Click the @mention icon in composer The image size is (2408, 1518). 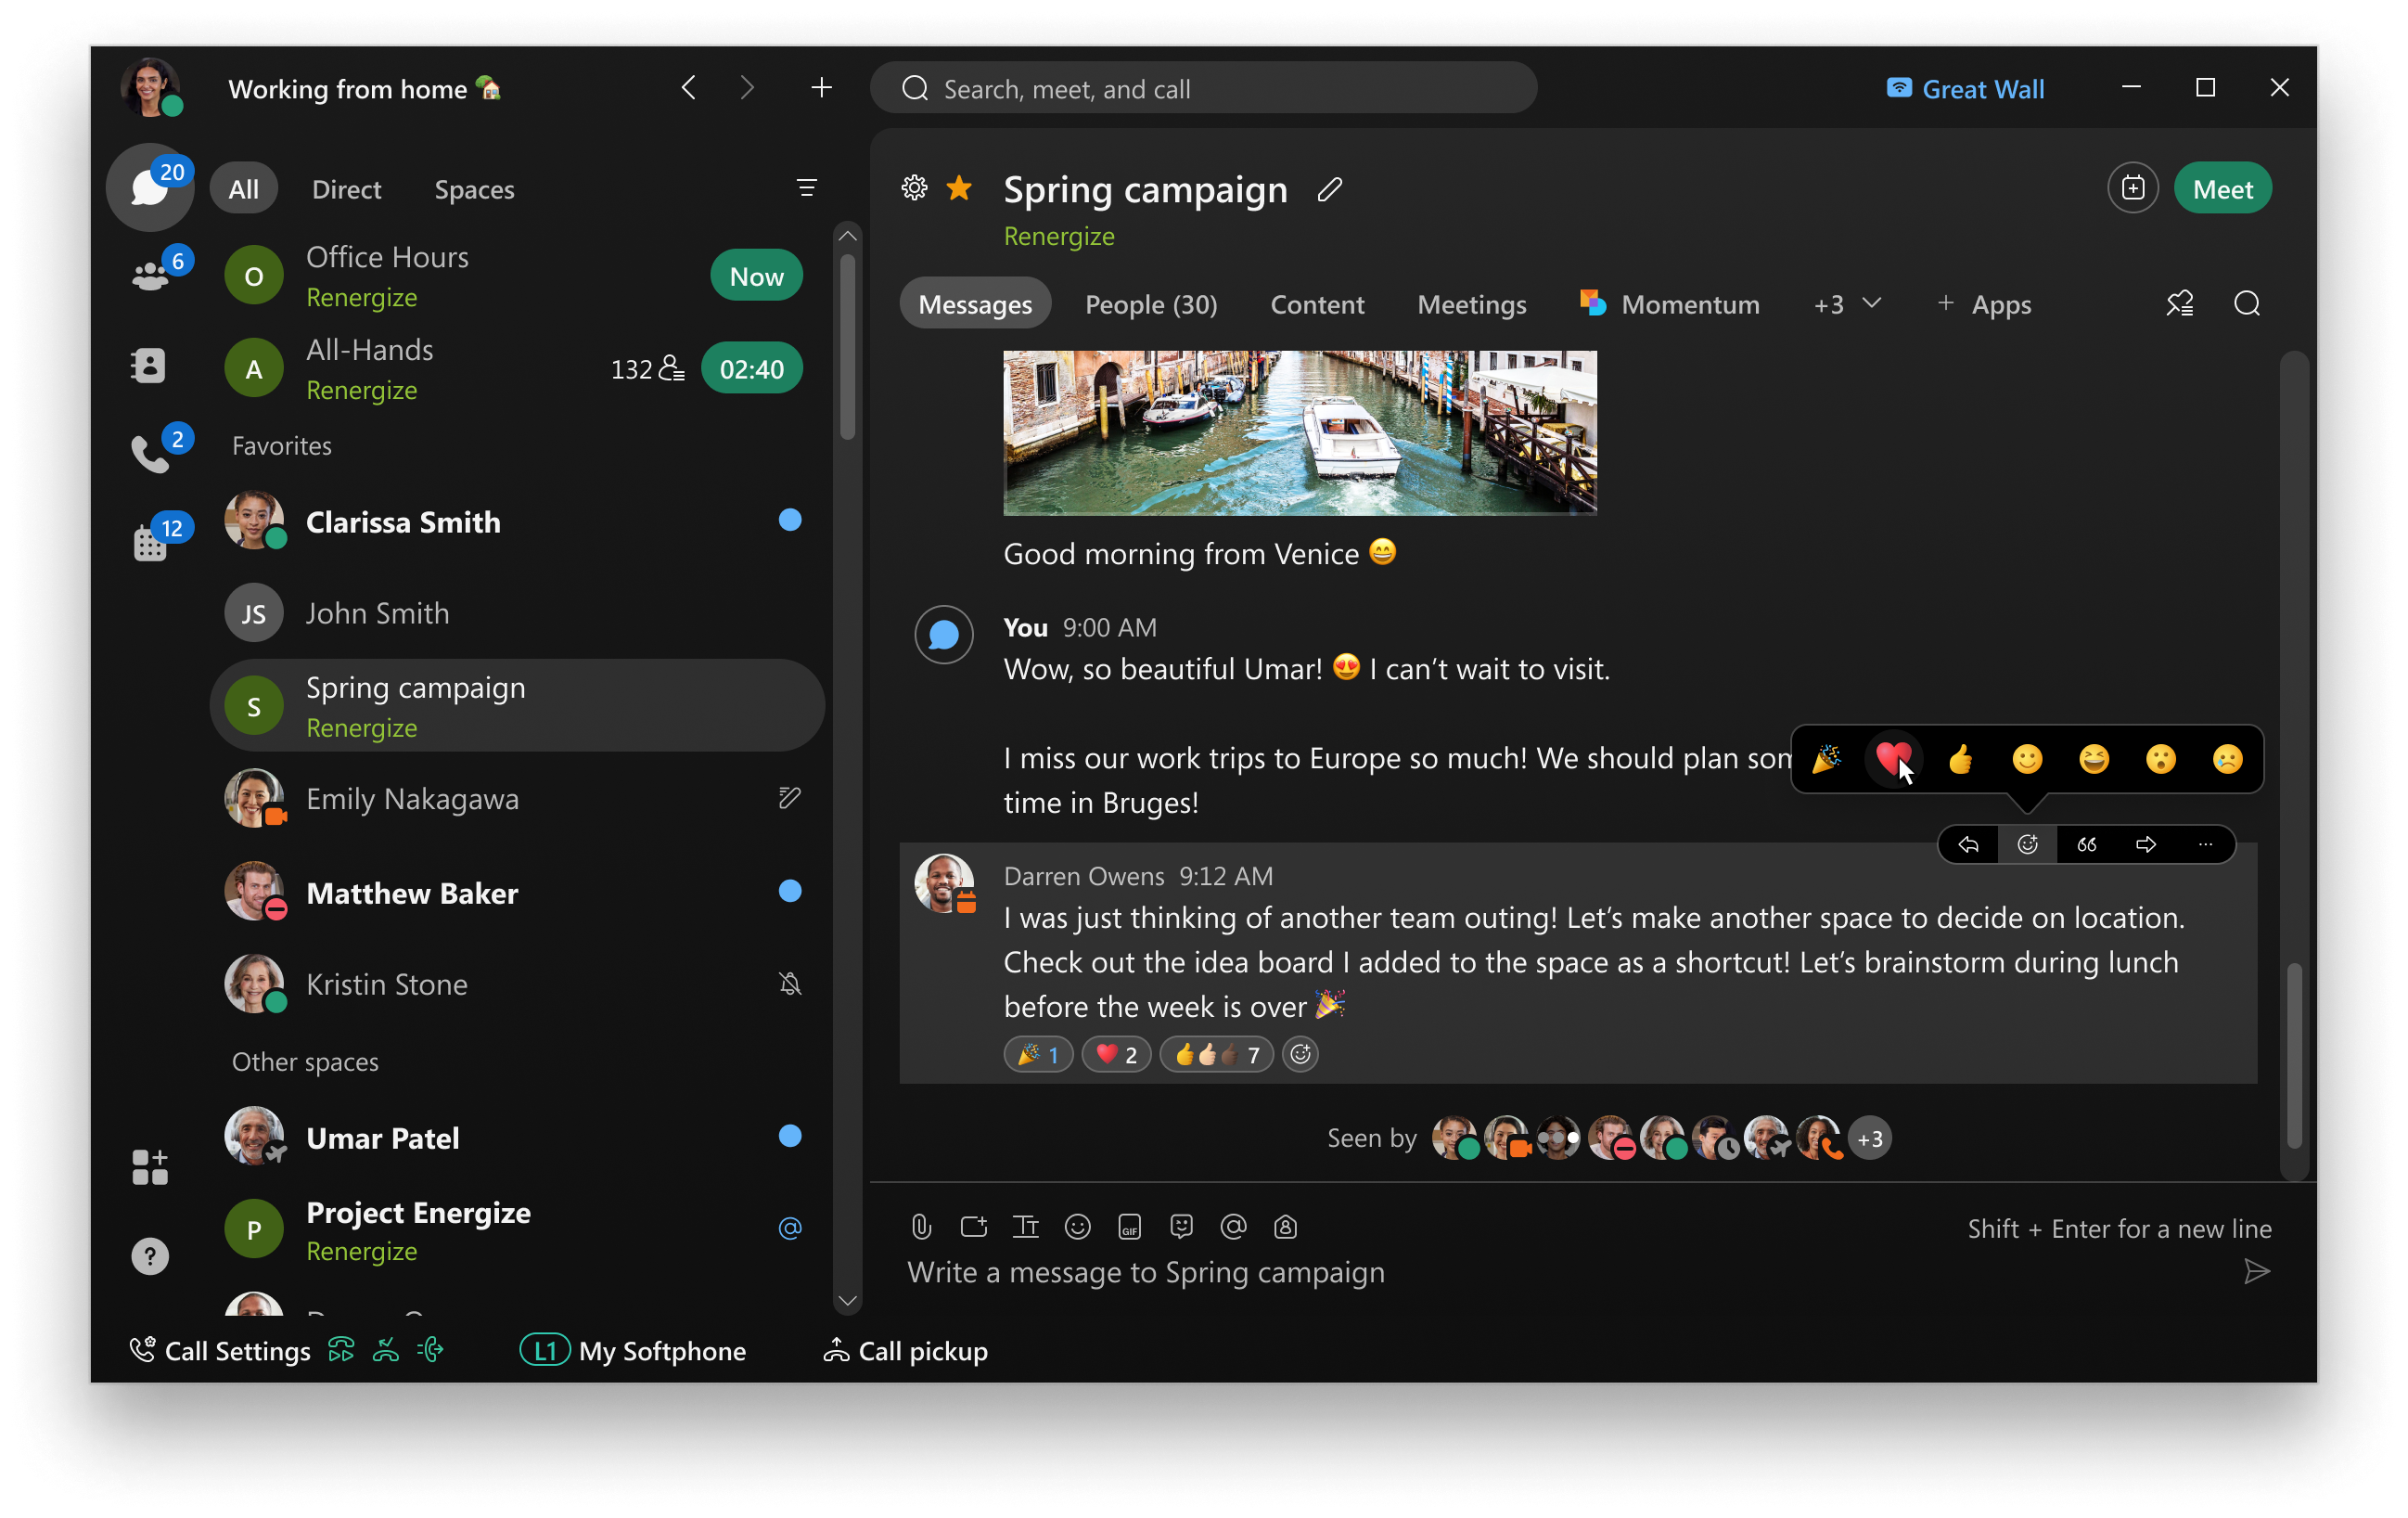1233,1227
